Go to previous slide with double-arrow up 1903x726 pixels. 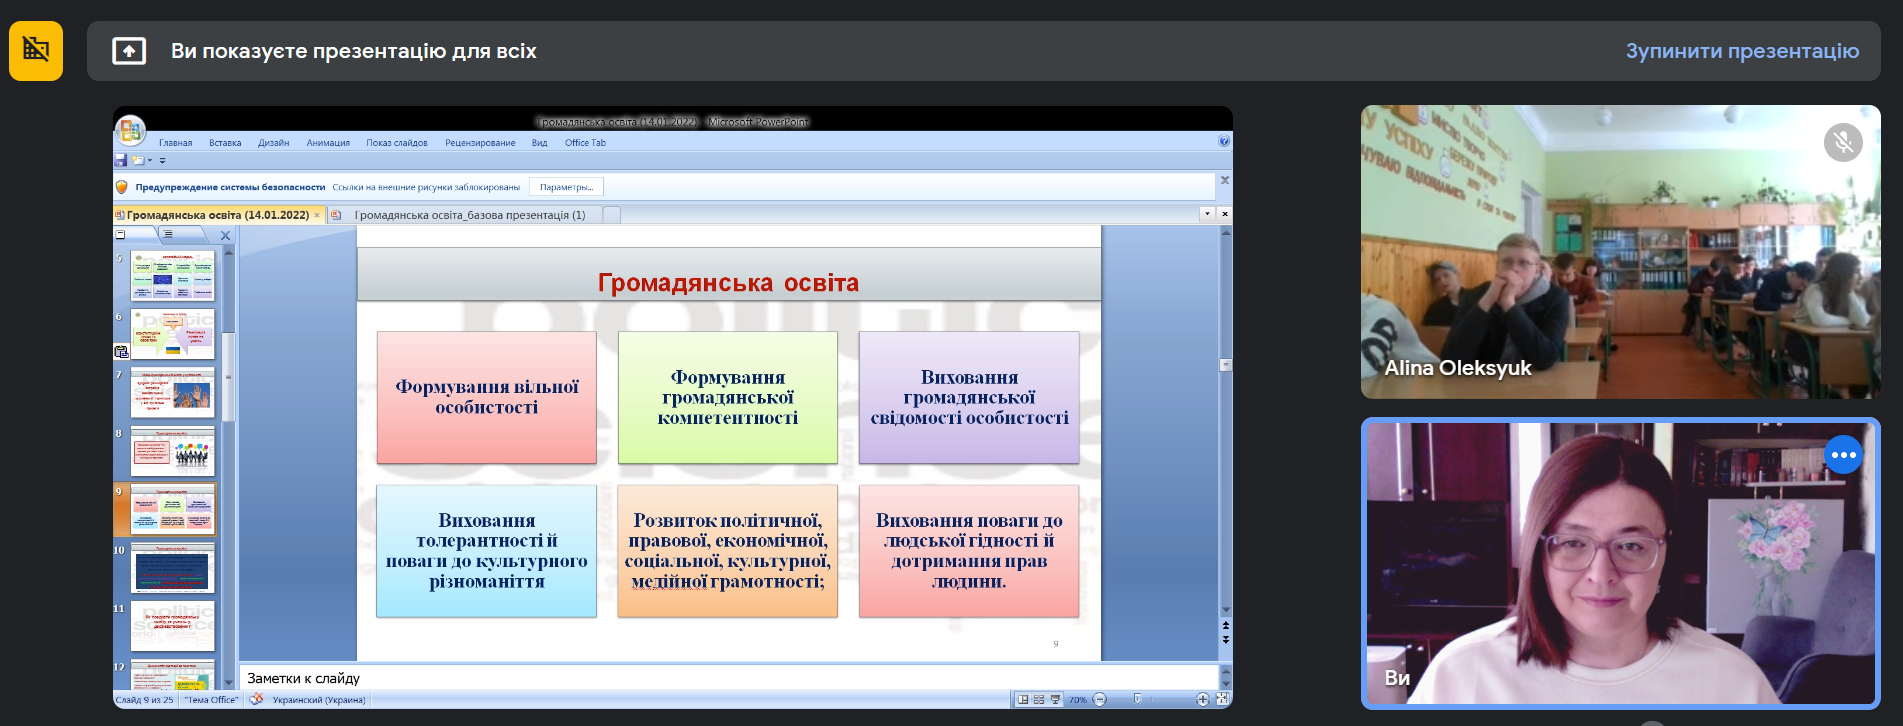[1226, 626]
